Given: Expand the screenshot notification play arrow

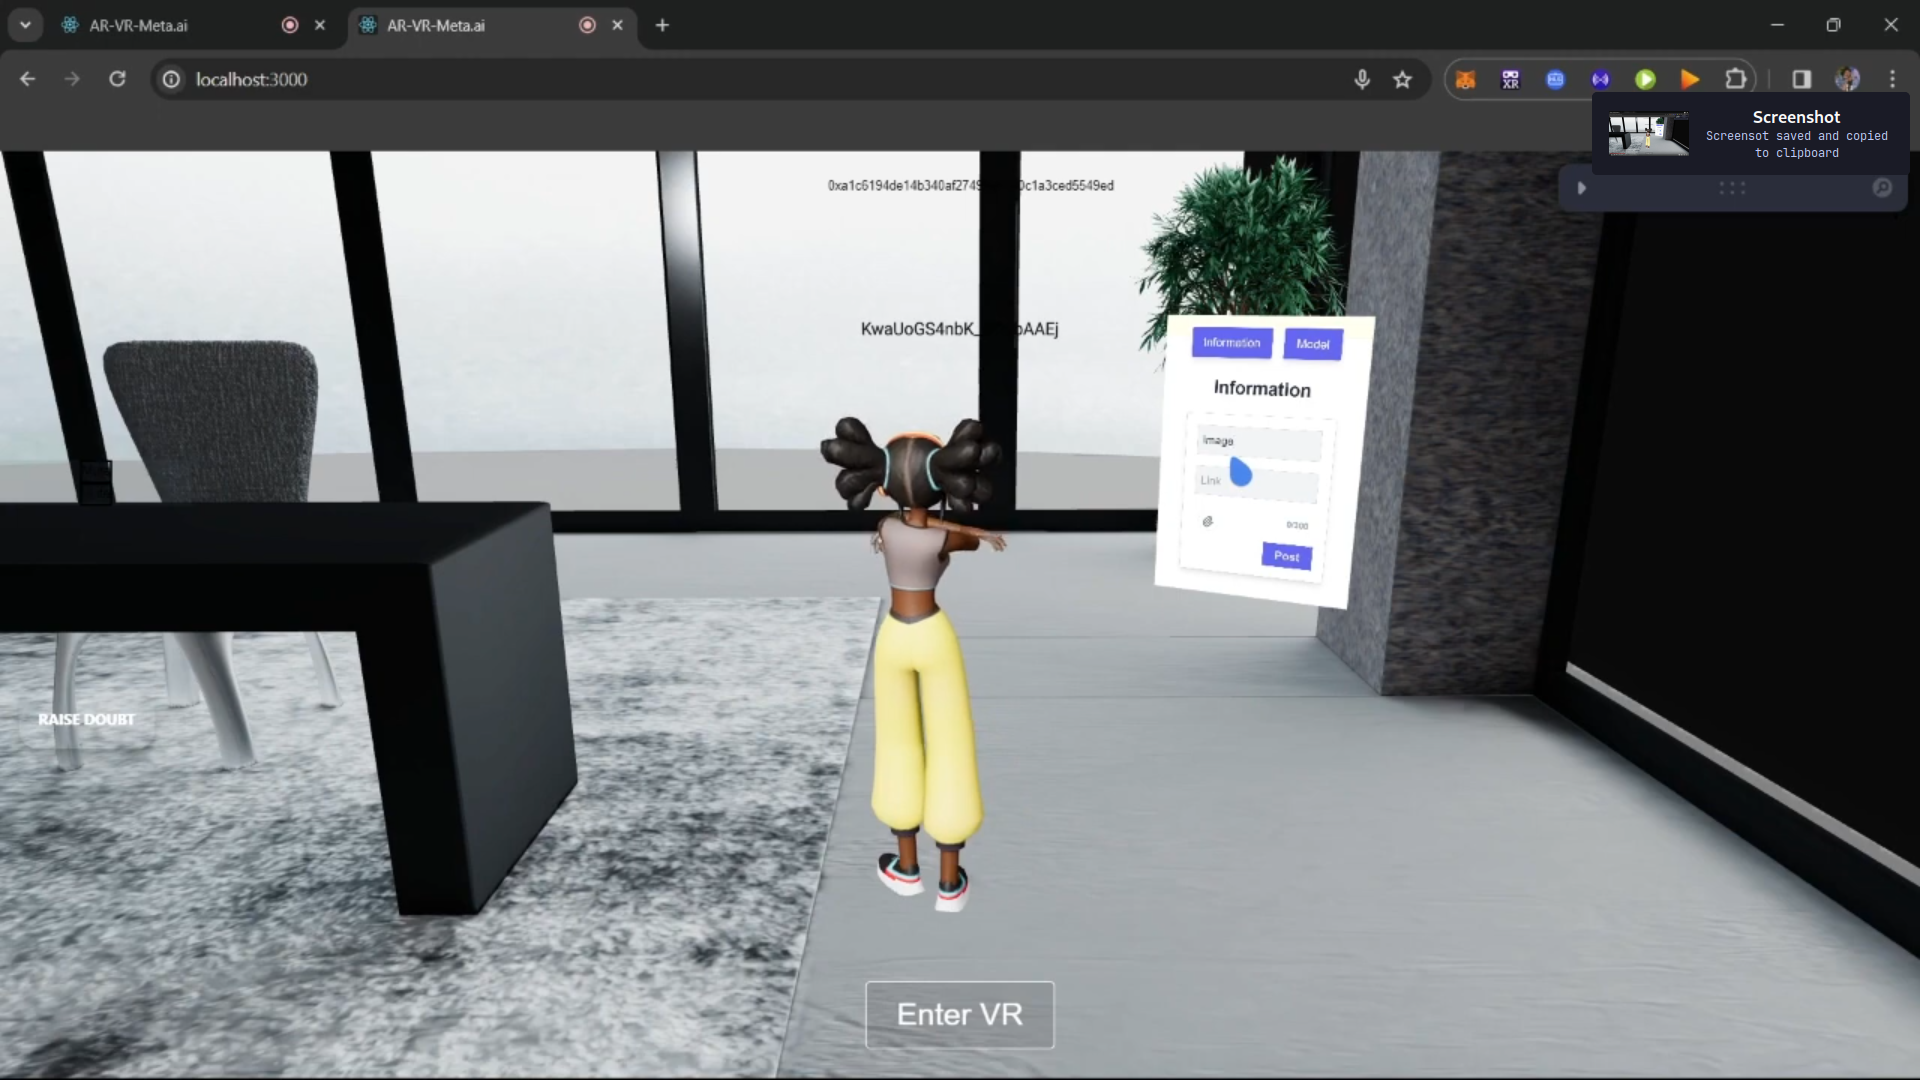Looking at the screenshot, I should [x=1581, y=187].
